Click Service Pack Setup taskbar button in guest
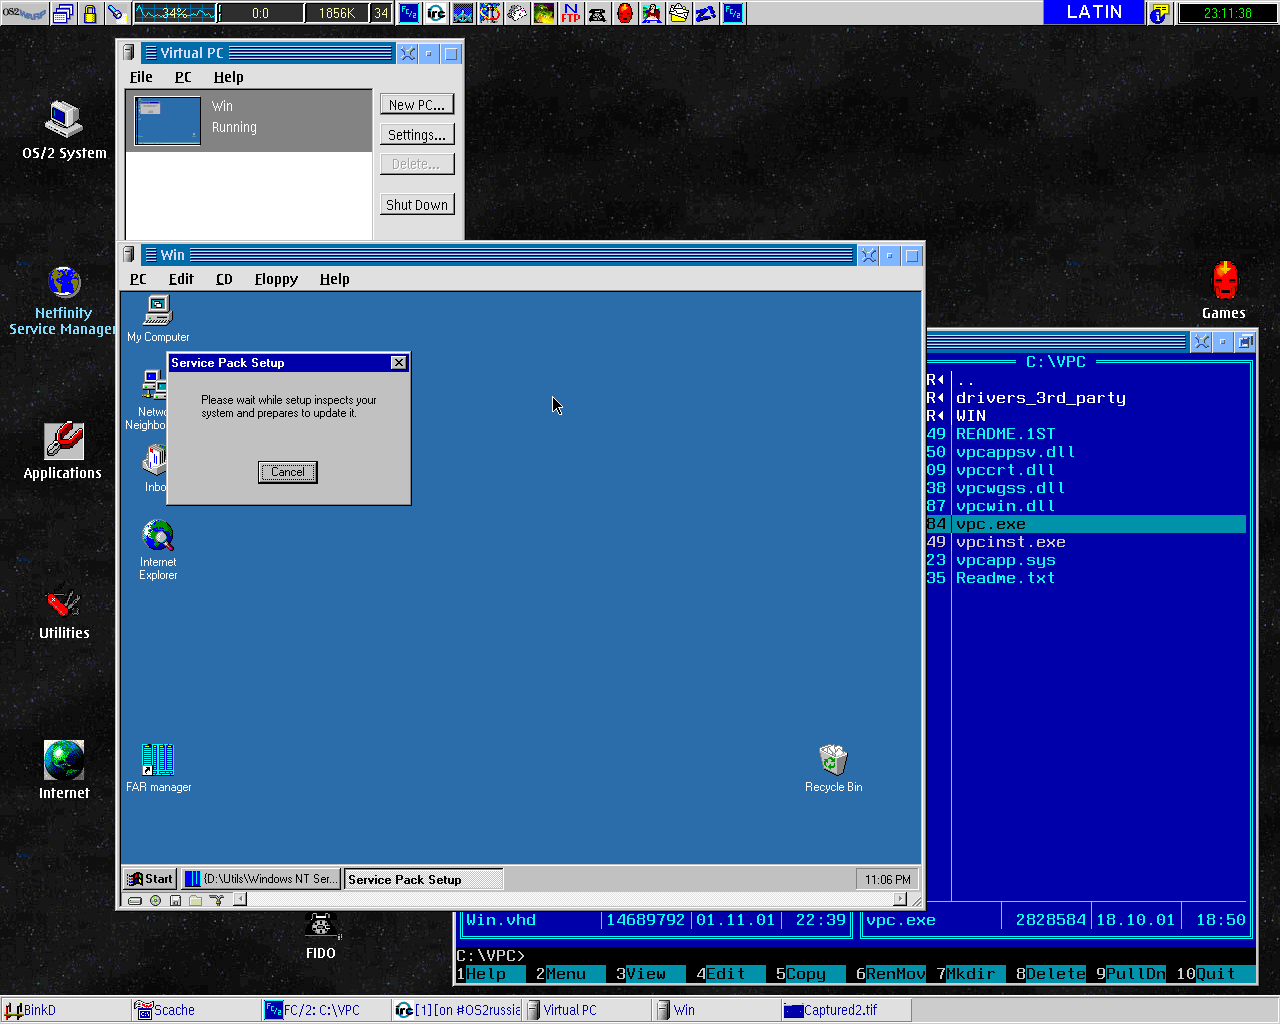 [423, 879]
